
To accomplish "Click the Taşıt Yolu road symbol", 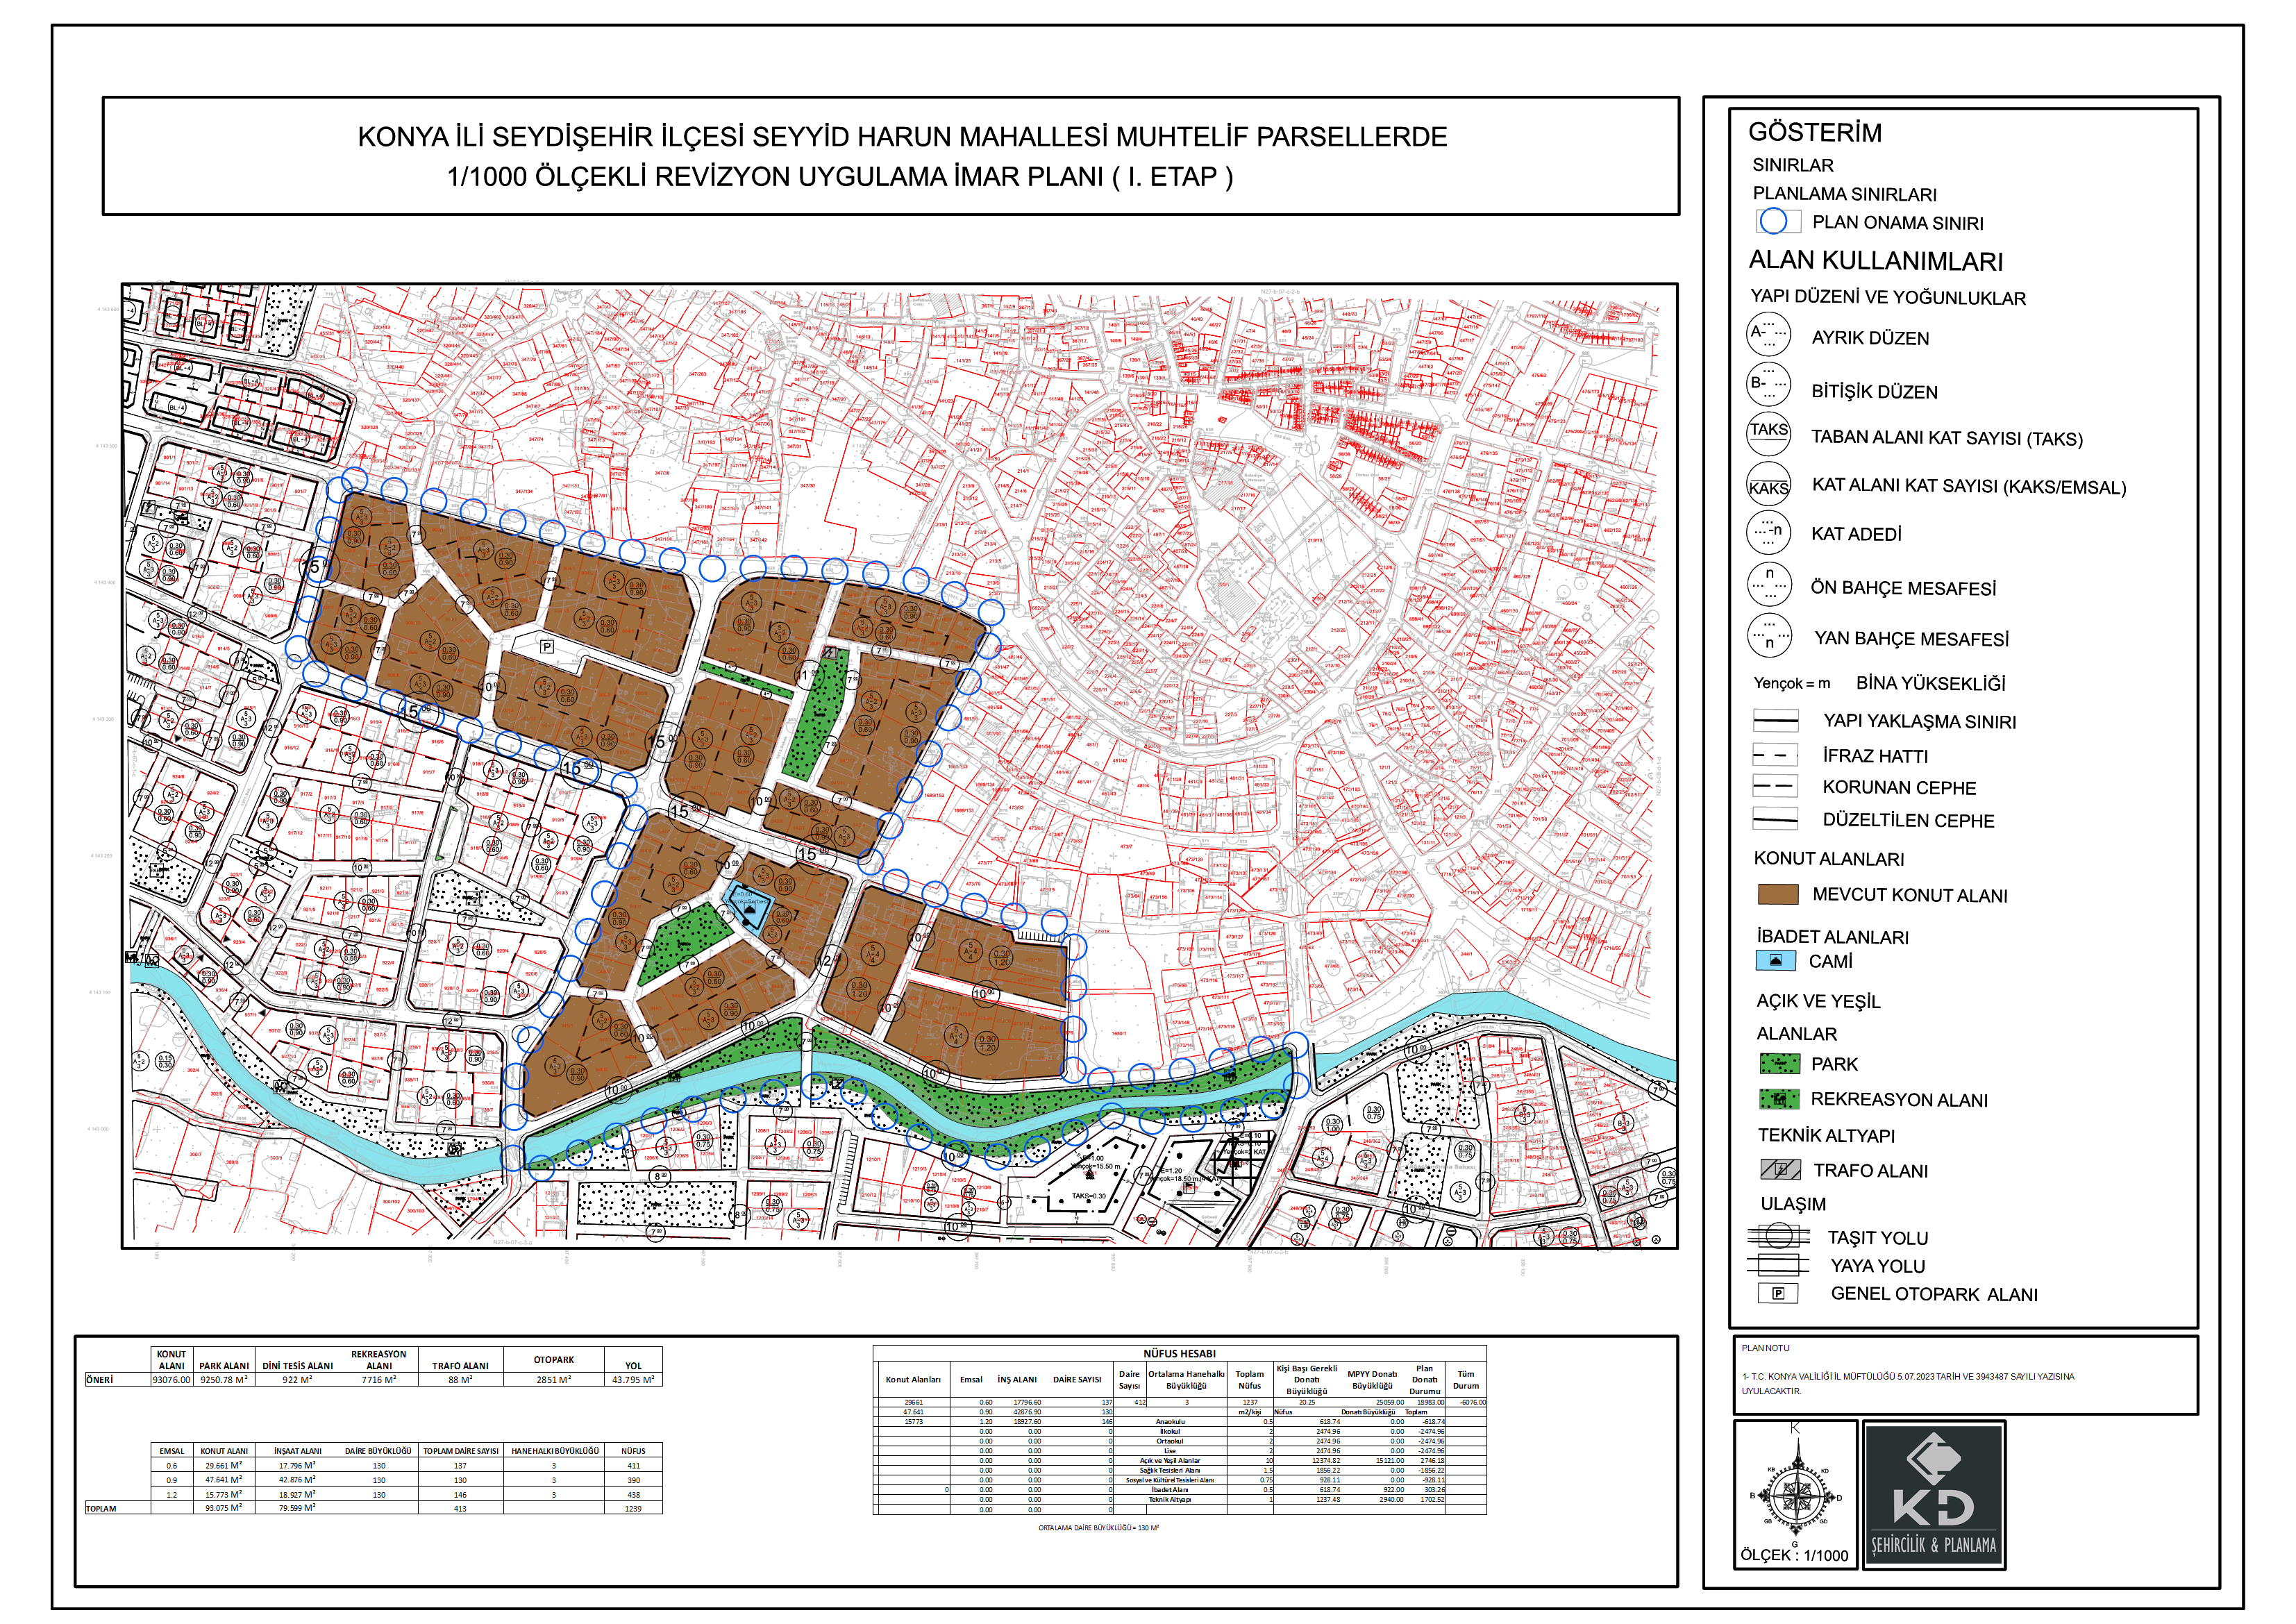I will pos(1778,1236).
